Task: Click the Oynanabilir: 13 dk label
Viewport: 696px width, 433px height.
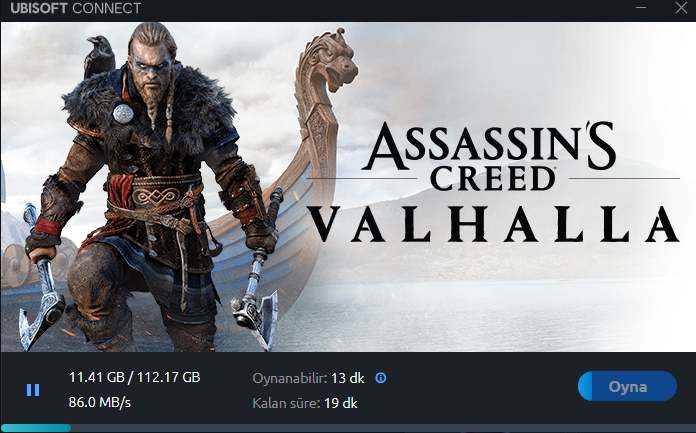Action: coord(308,378)
